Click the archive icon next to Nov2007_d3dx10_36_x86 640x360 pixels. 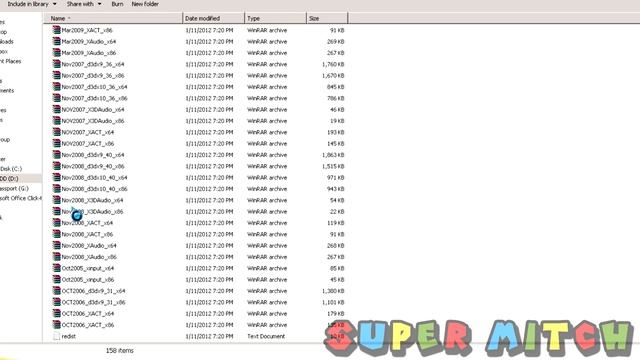click(x=56, y=98)
